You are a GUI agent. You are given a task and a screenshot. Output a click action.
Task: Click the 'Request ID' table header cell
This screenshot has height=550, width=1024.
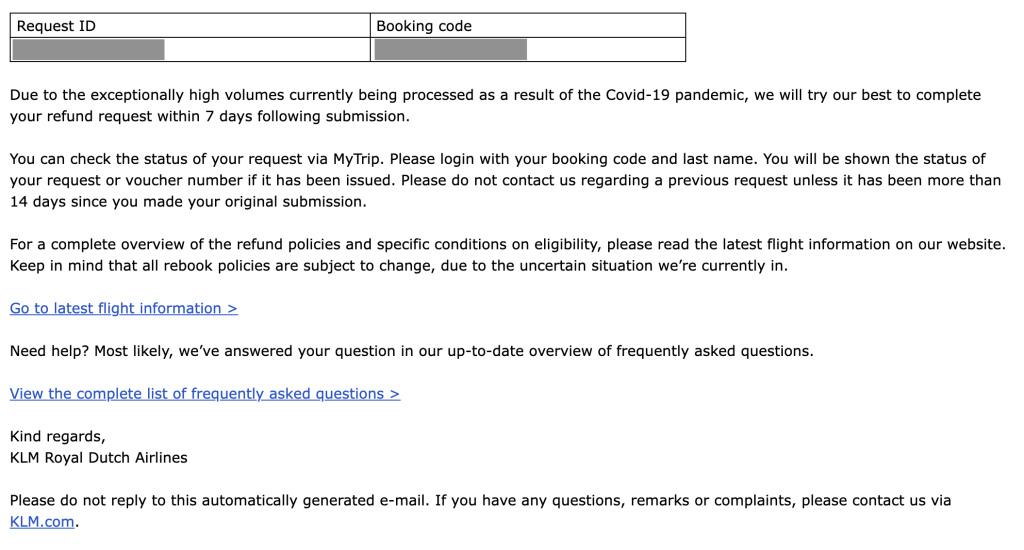coord(57,26)
